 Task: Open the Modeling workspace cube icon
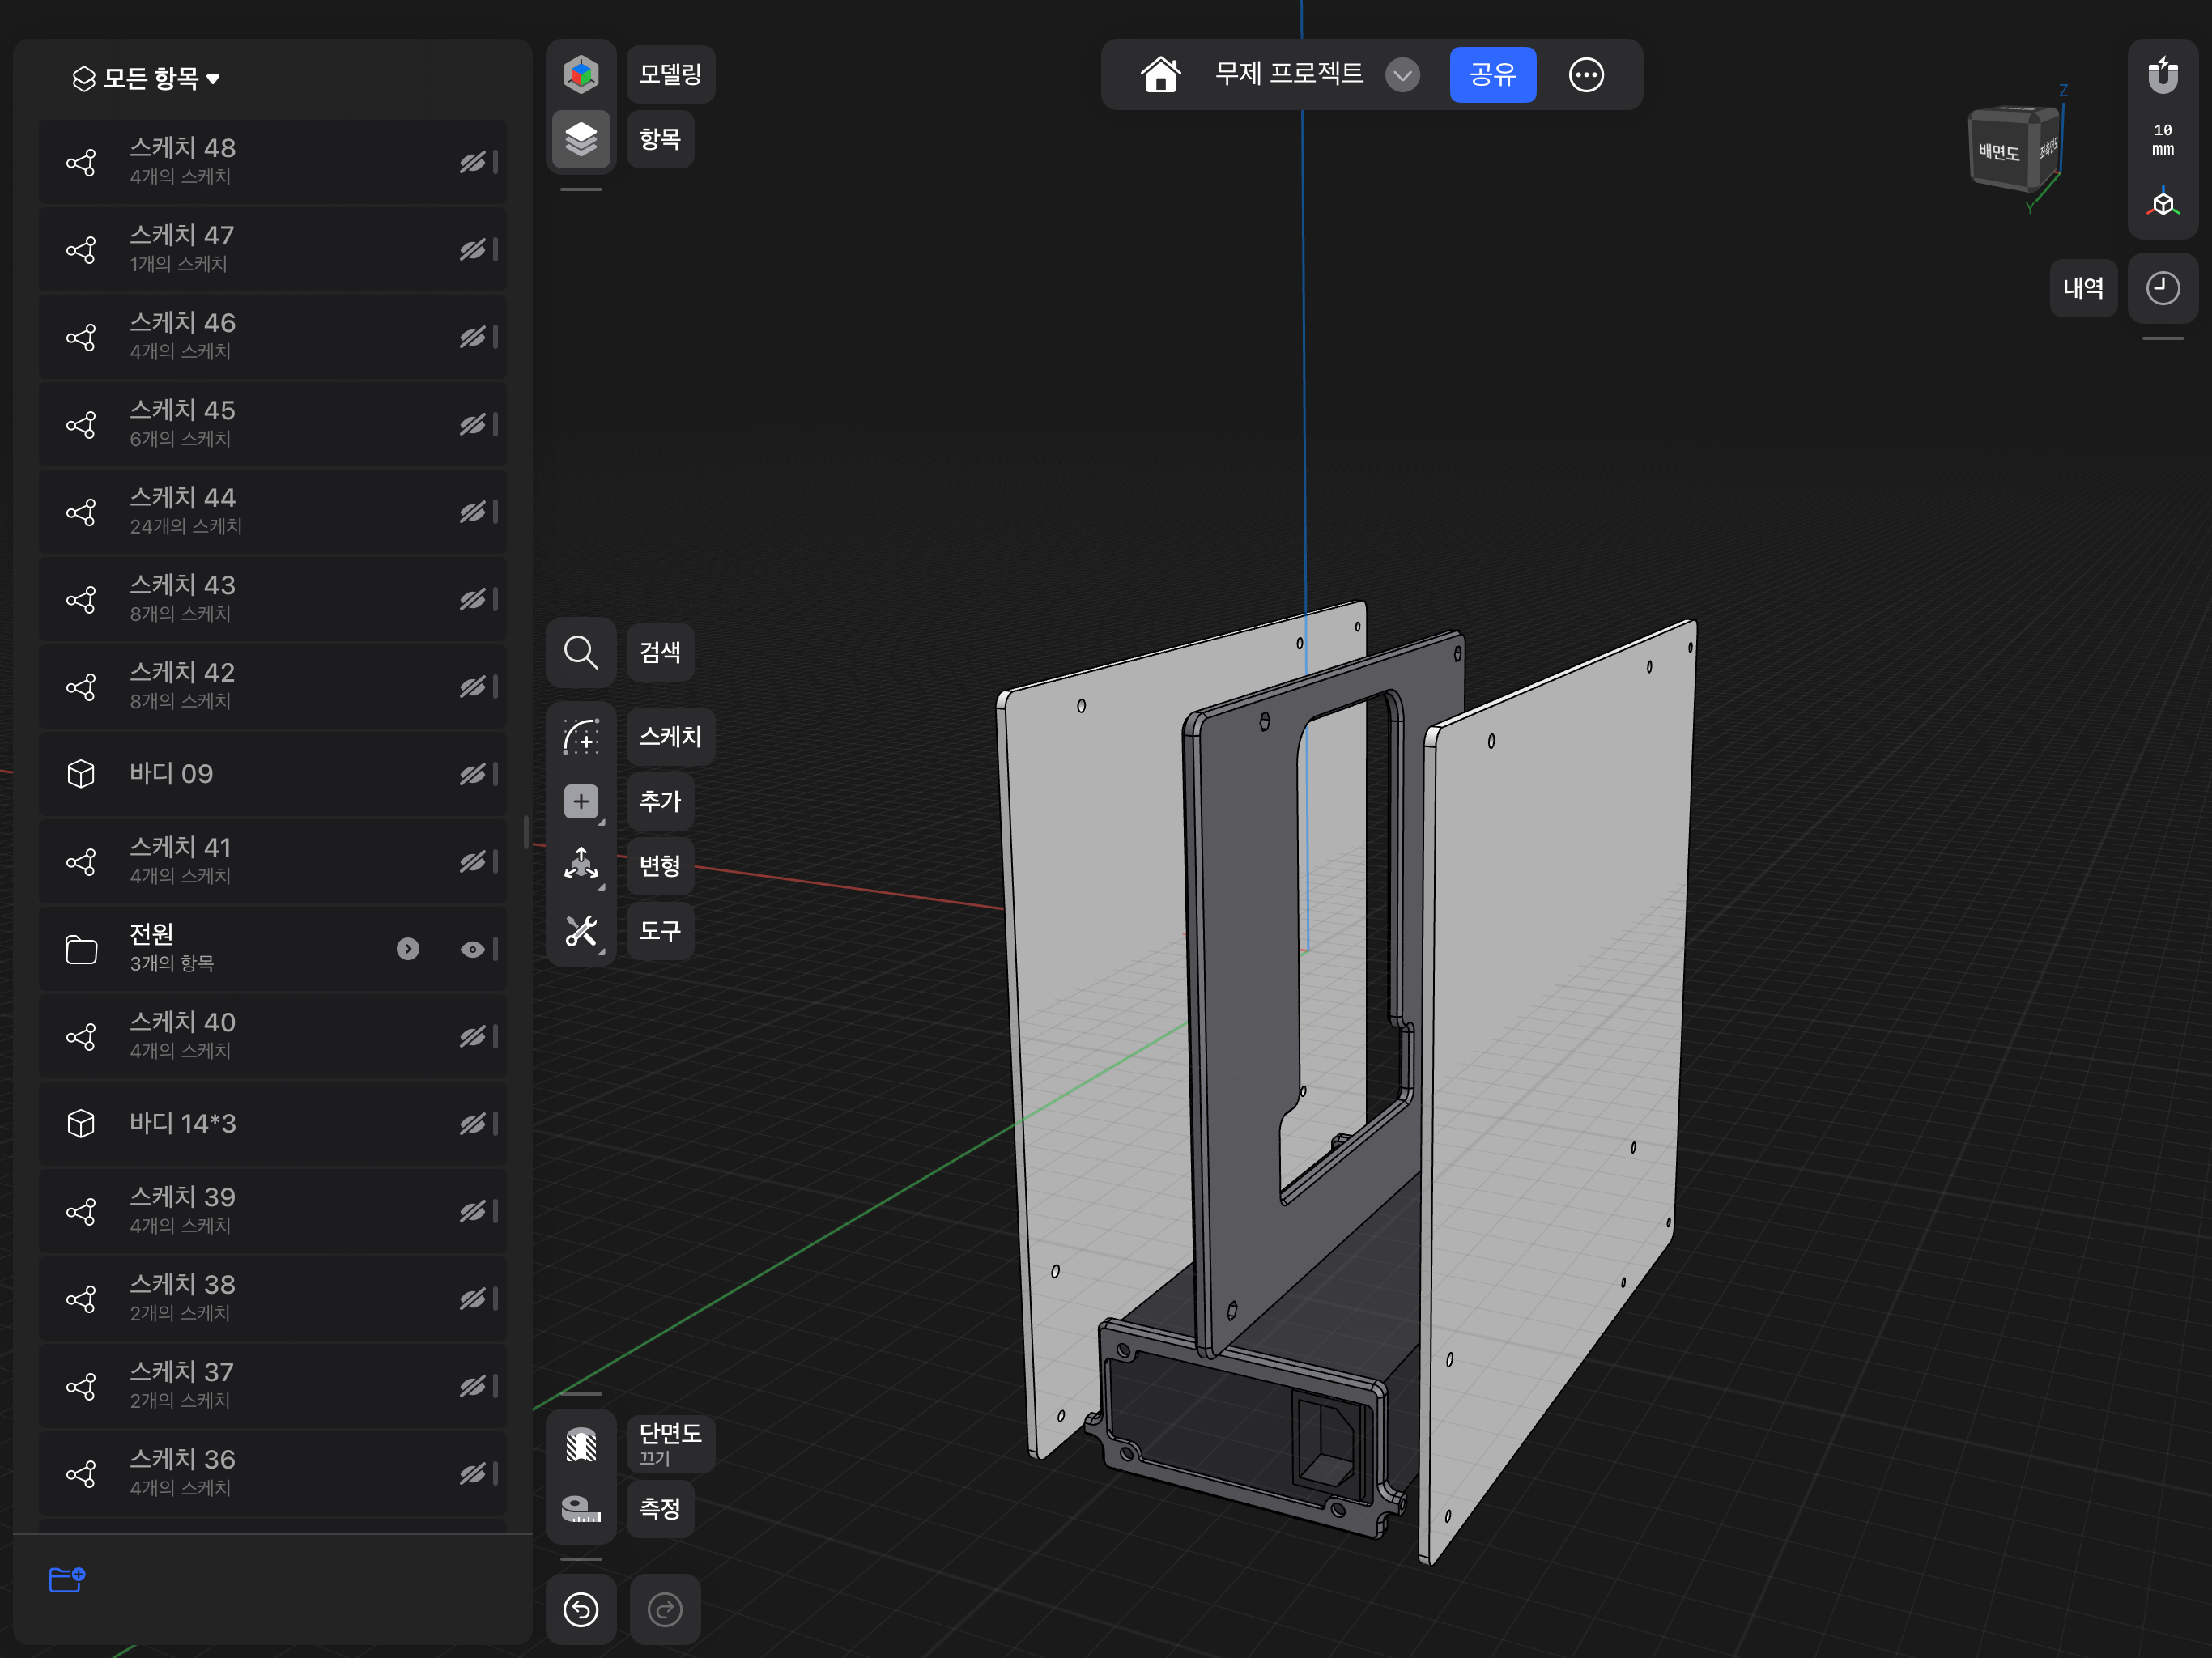click(x=581, y=74)
